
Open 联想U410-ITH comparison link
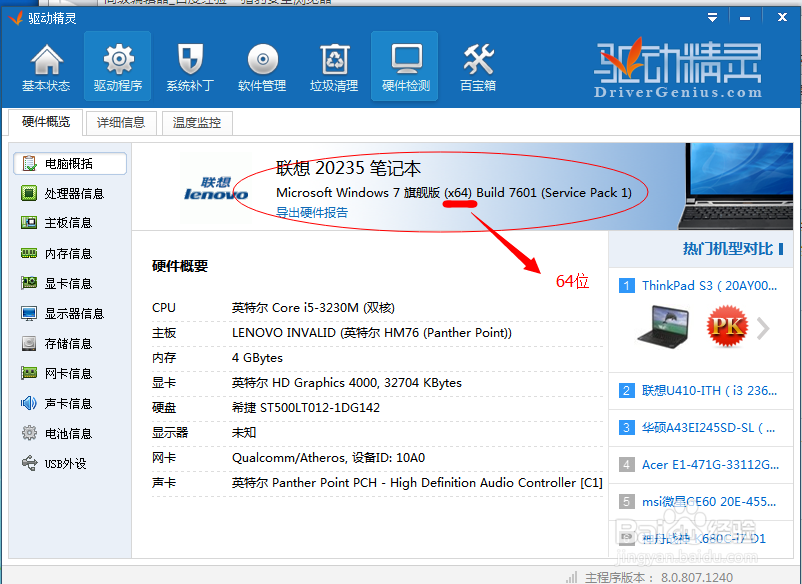pos(709,391)
